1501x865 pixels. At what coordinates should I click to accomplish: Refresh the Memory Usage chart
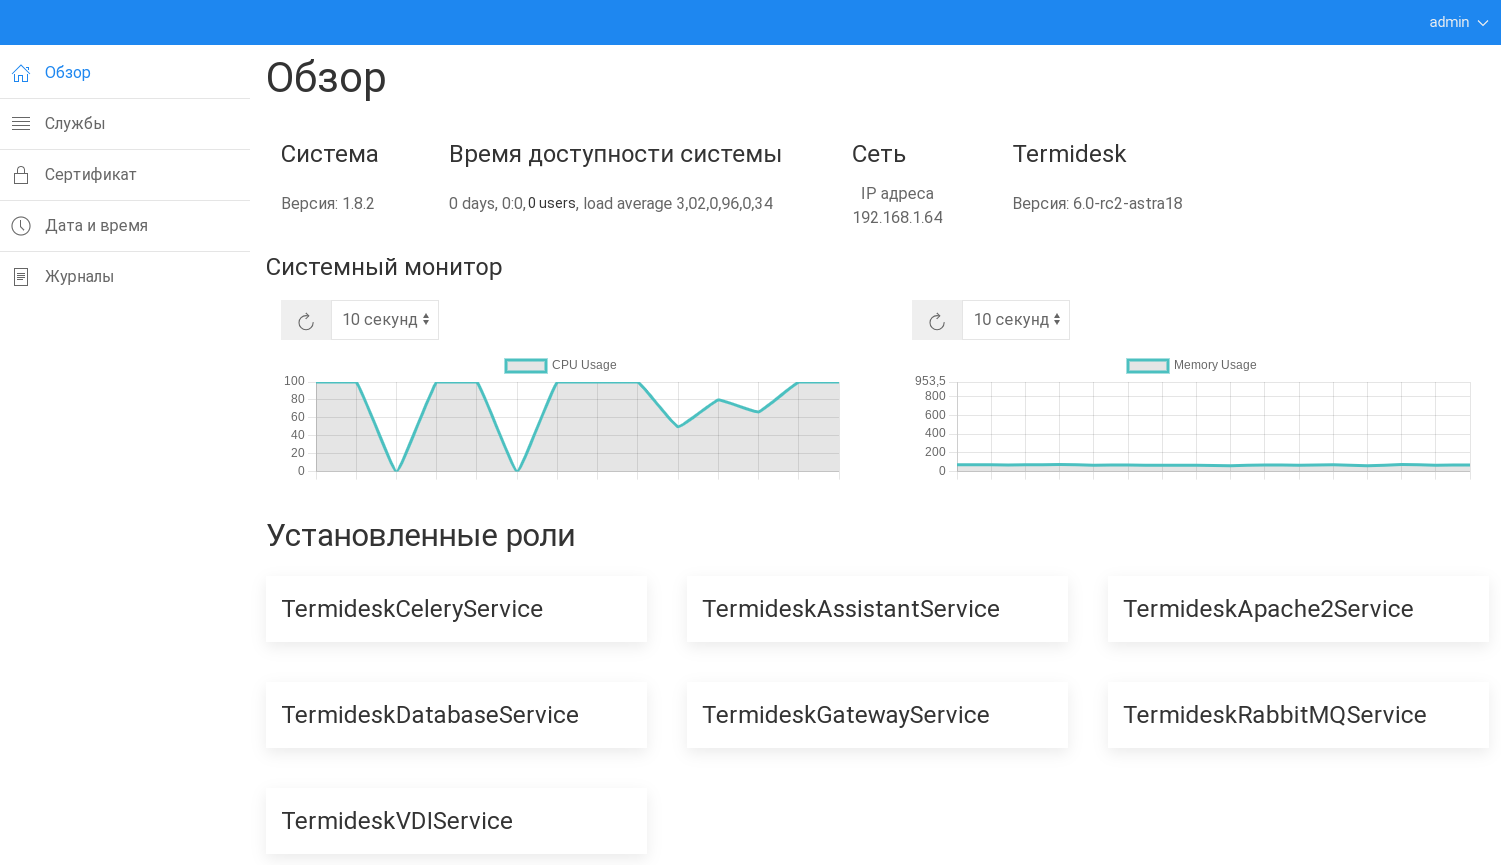pos(937,321)
